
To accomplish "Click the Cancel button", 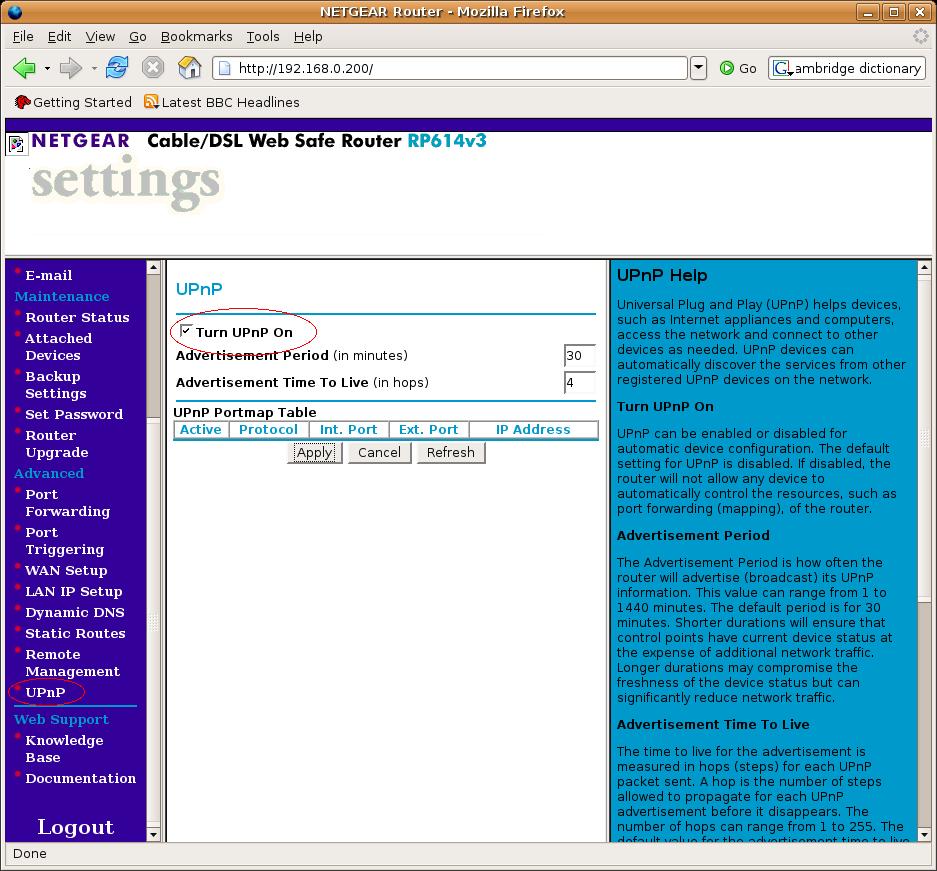I will pyautogui.click(x=379, y=452).
